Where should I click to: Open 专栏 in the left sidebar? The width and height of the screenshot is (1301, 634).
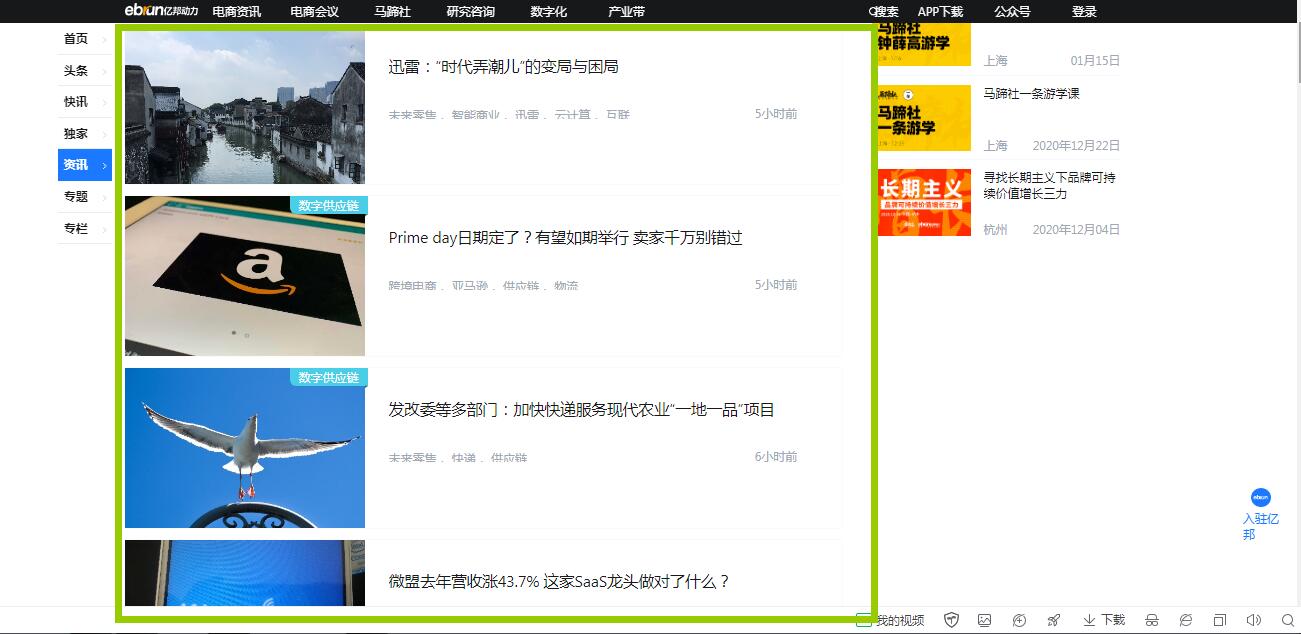point(76,229)
